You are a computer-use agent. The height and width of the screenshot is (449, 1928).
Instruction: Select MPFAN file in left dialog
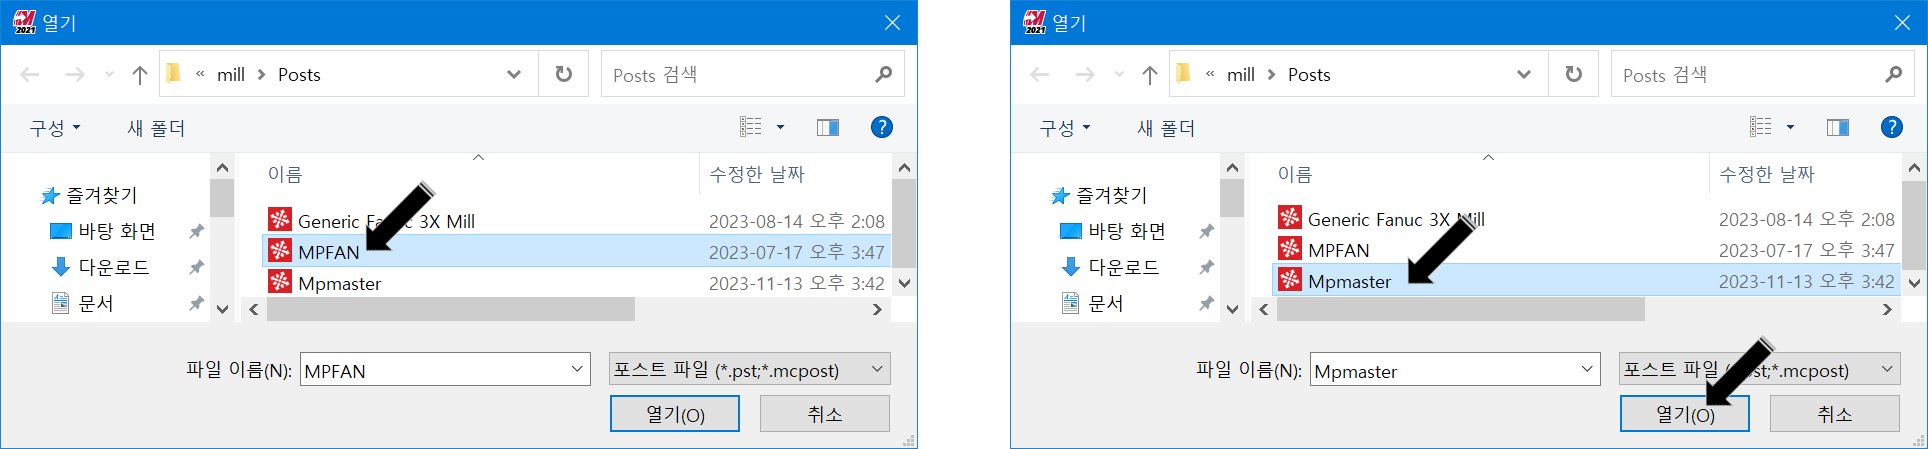(576, 252)
